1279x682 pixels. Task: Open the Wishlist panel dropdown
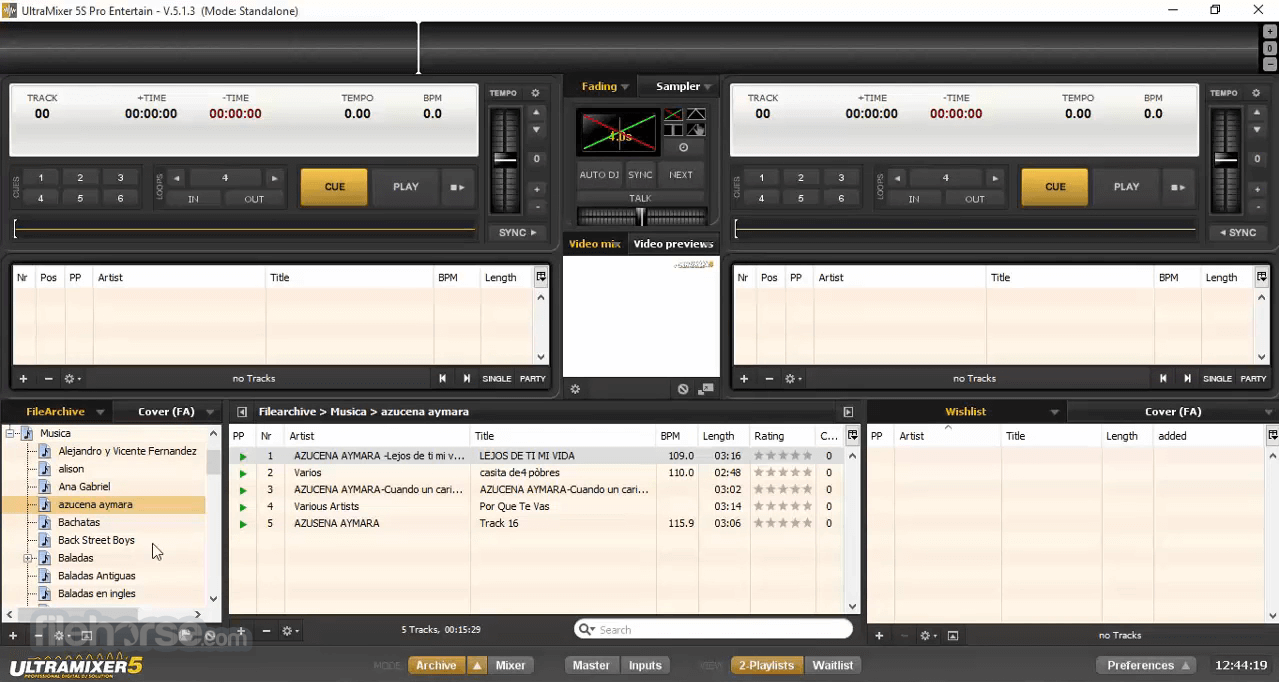tap(1054, 412)
